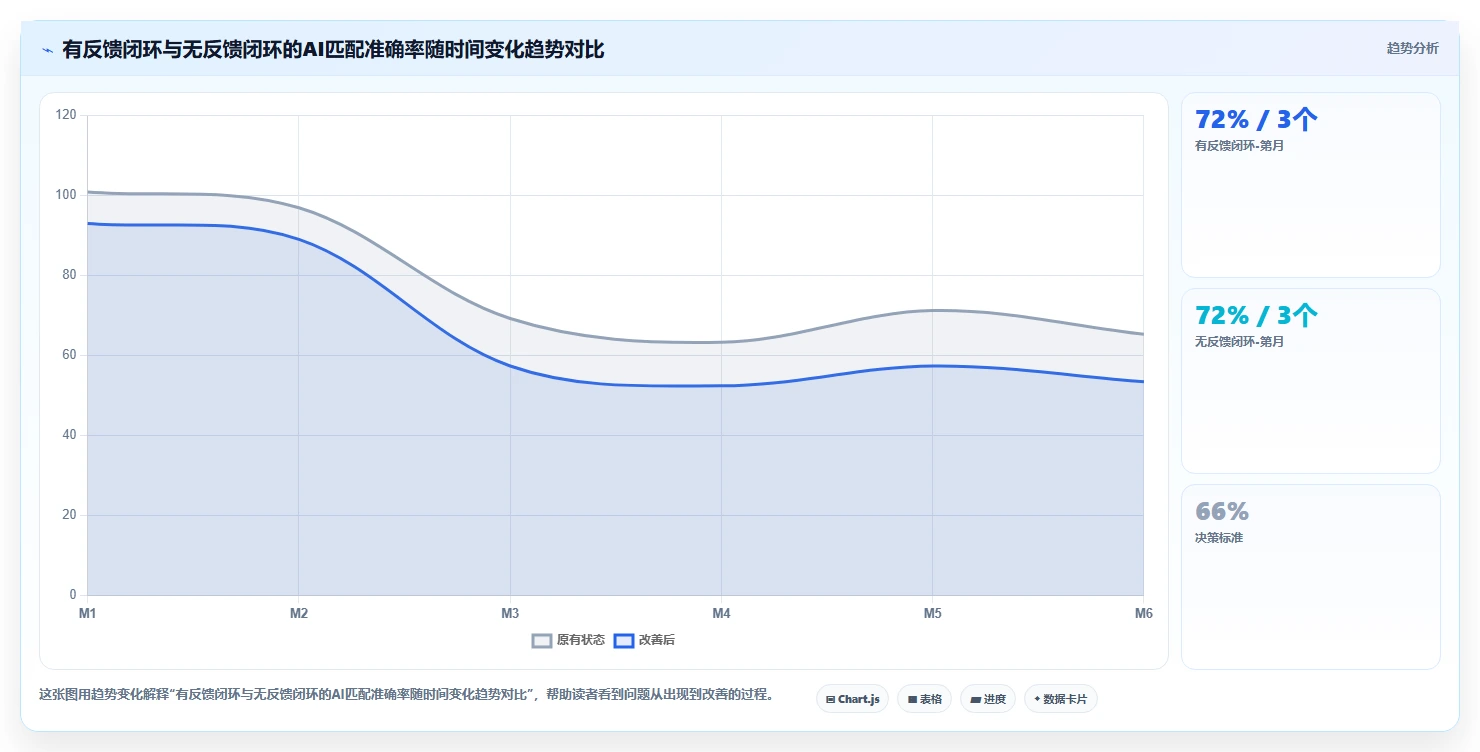The width and height of the screenshot is (1480, 752).
Task: Click the M2 axis label
Action: click(298, 614)
